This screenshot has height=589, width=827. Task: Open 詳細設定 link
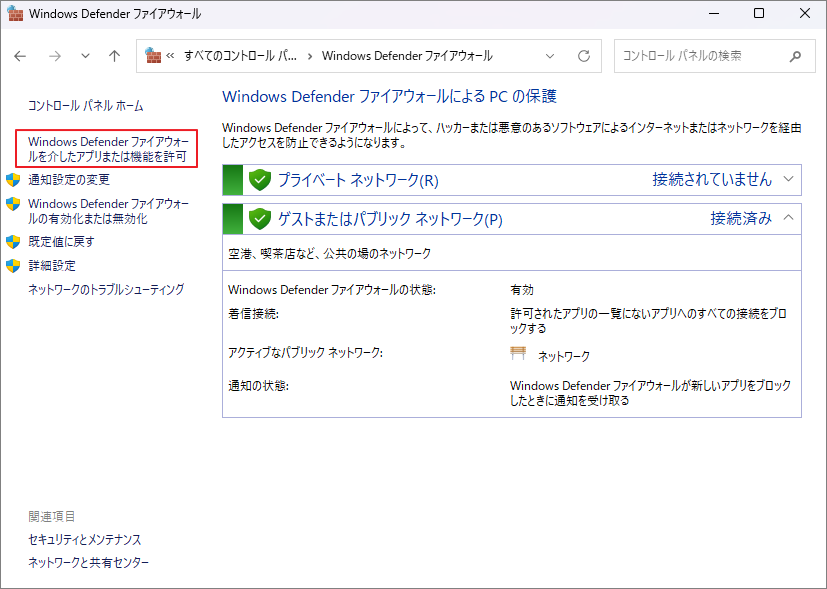click(x=52, y=265)
